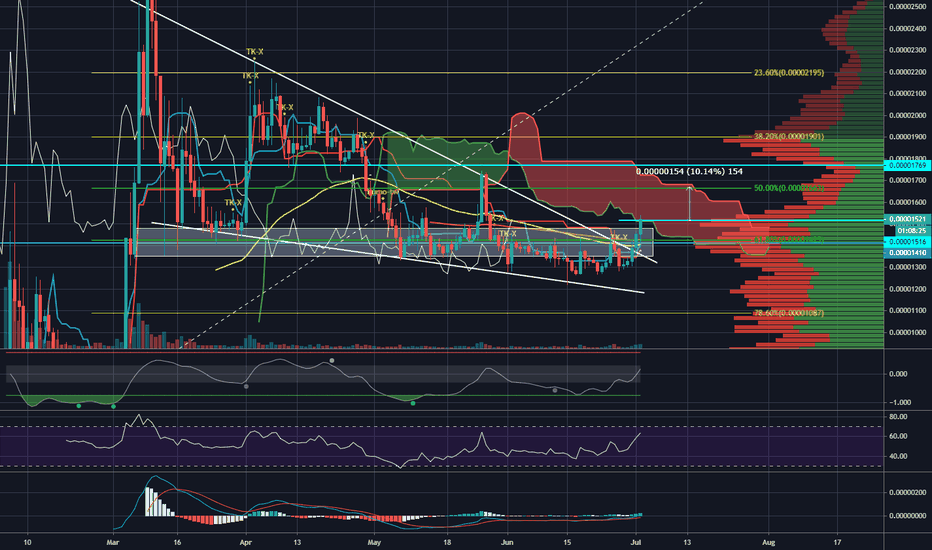Screen dimensions: 932x550
Task: Click the Jun label on the time axis
Action: (507, 542)
